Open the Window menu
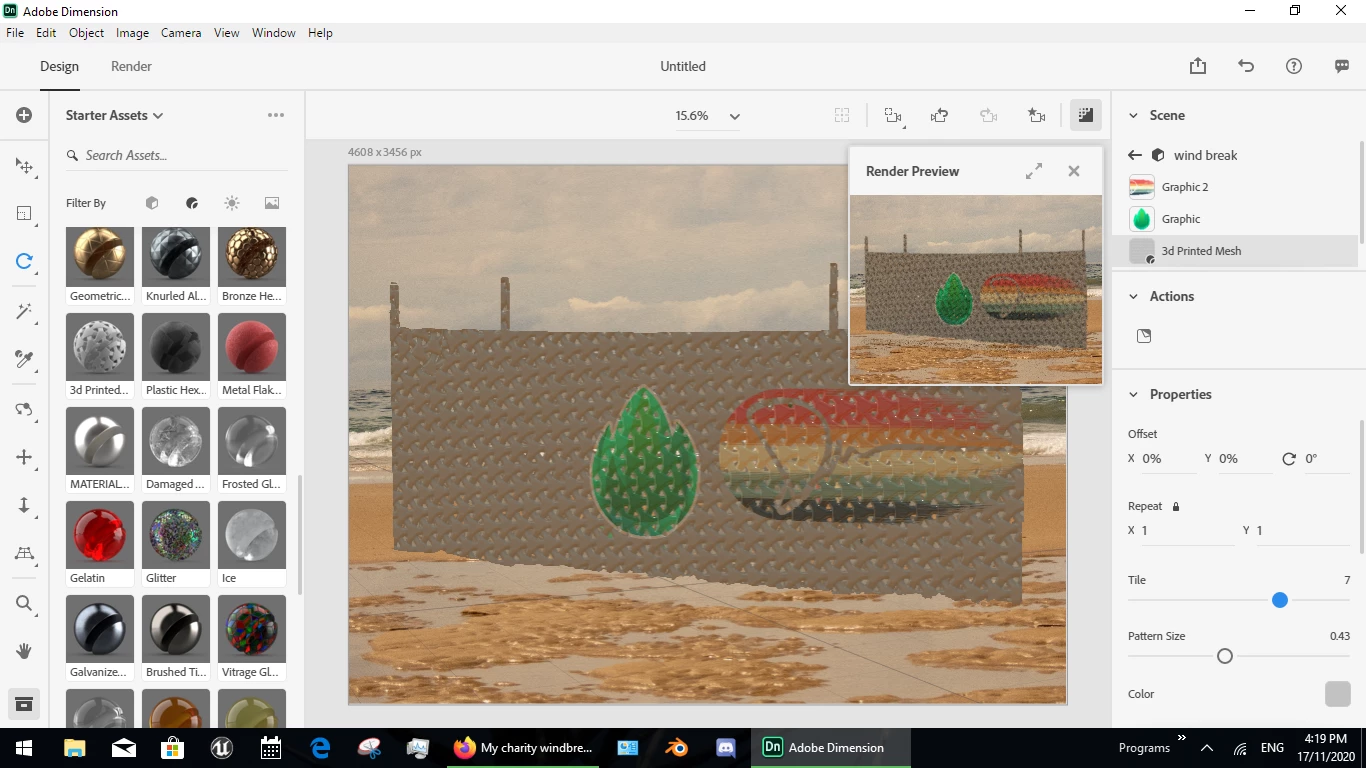 (273, 33)
